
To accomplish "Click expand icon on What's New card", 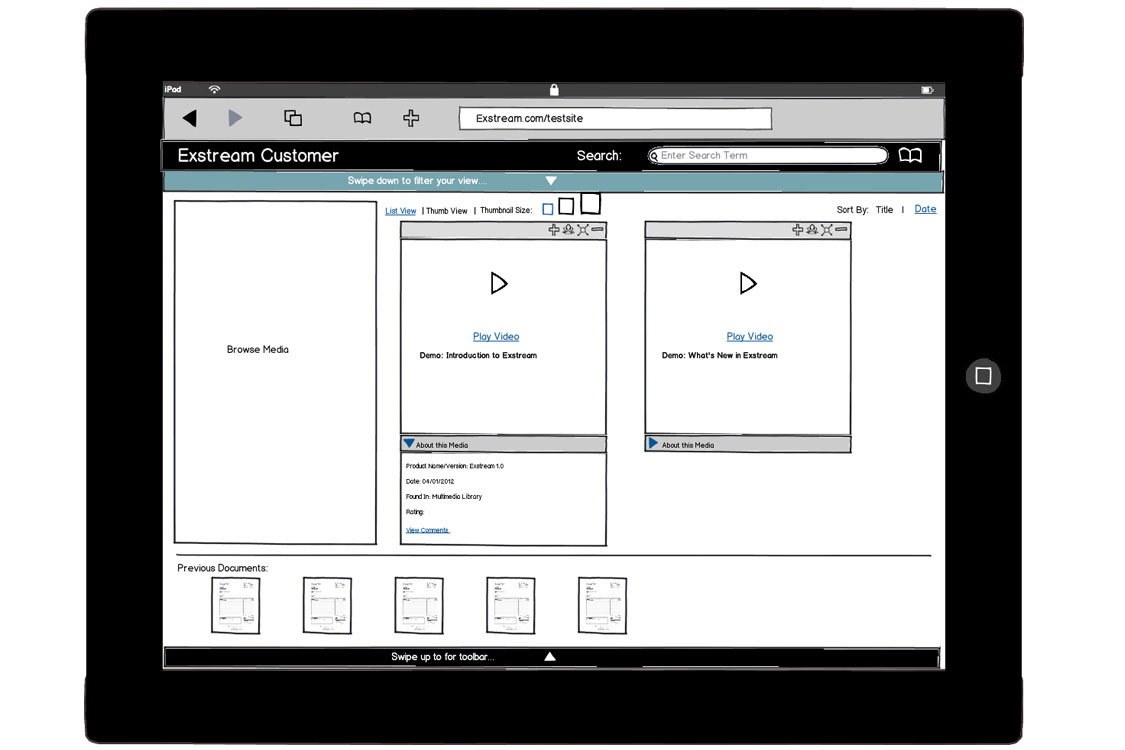I will tap(827, 230).
